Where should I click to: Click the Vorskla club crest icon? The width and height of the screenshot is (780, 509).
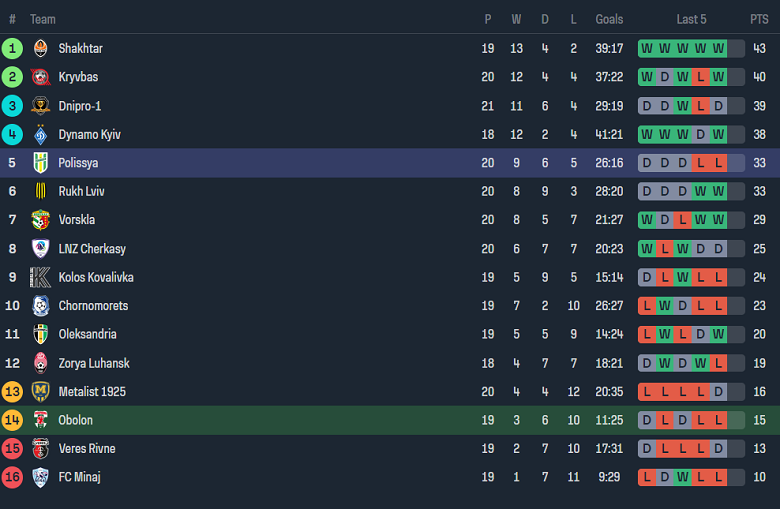tap(41, 220)
